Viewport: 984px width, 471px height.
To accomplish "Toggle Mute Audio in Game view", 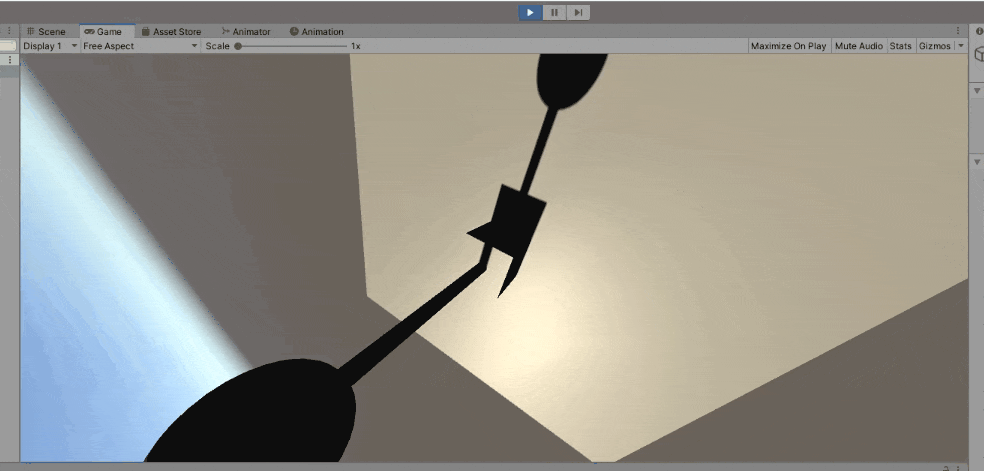I will pyautogui.click(x=858, y=46).
